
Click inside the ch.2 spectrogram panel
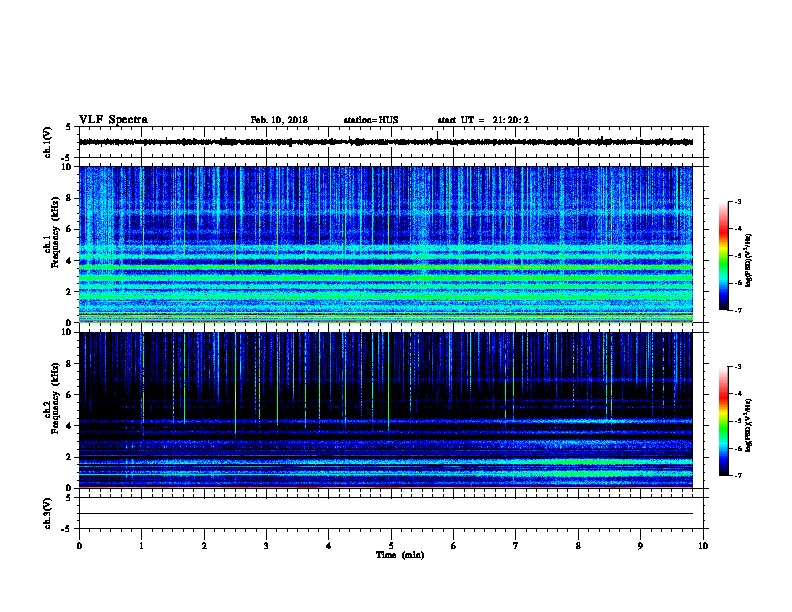(x=385, y=410)
